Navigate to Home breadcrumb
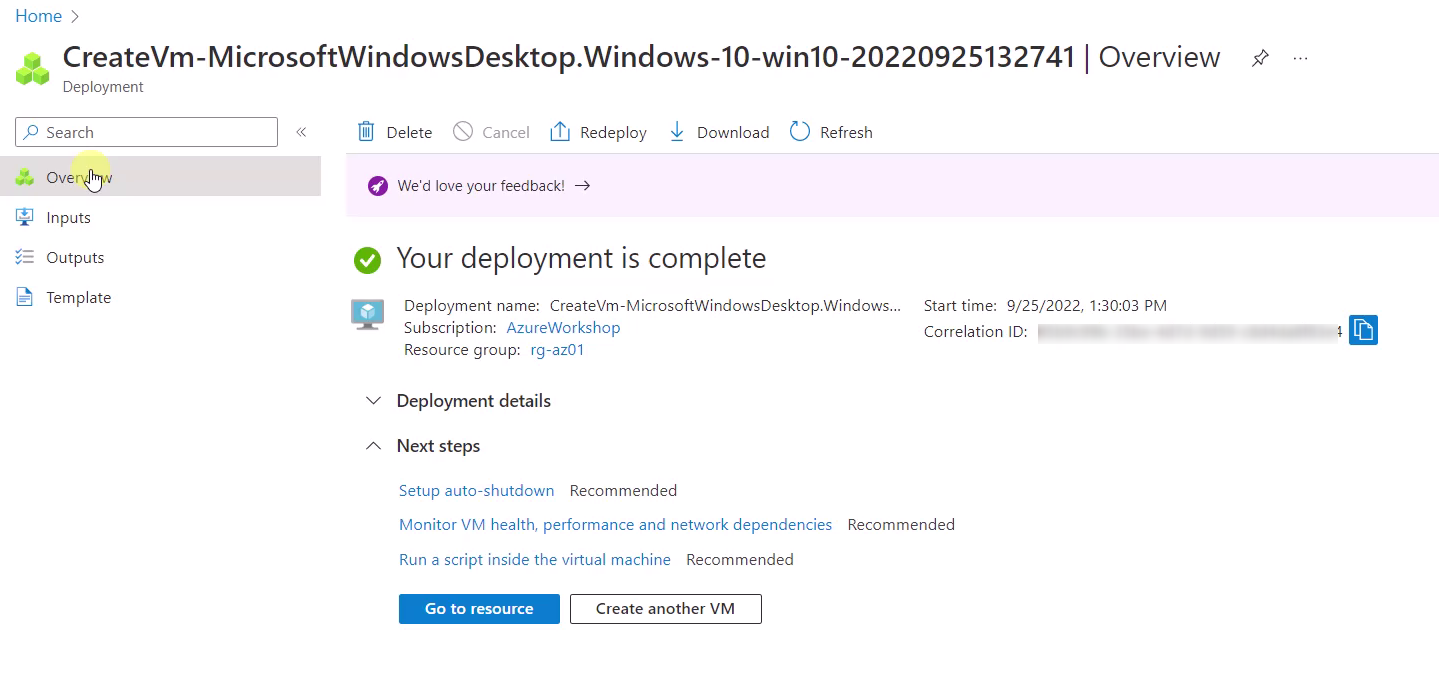The image size is (1439, 680). click(38, 16)
